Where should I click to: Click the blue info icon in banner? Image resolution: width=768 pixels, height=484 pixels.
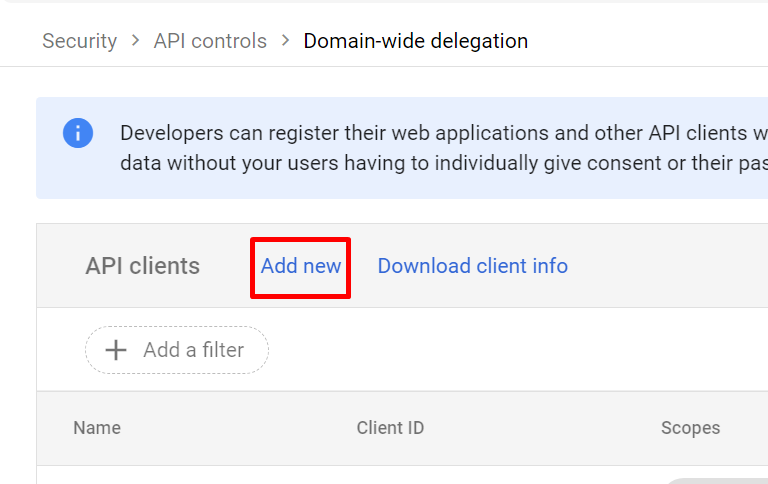click(78, 133)
